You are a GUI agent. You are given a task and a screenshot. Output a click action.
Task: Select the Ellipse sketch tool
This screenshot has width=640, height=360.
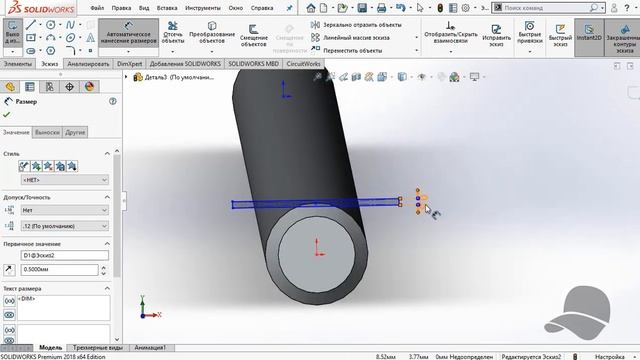[70, 38]
